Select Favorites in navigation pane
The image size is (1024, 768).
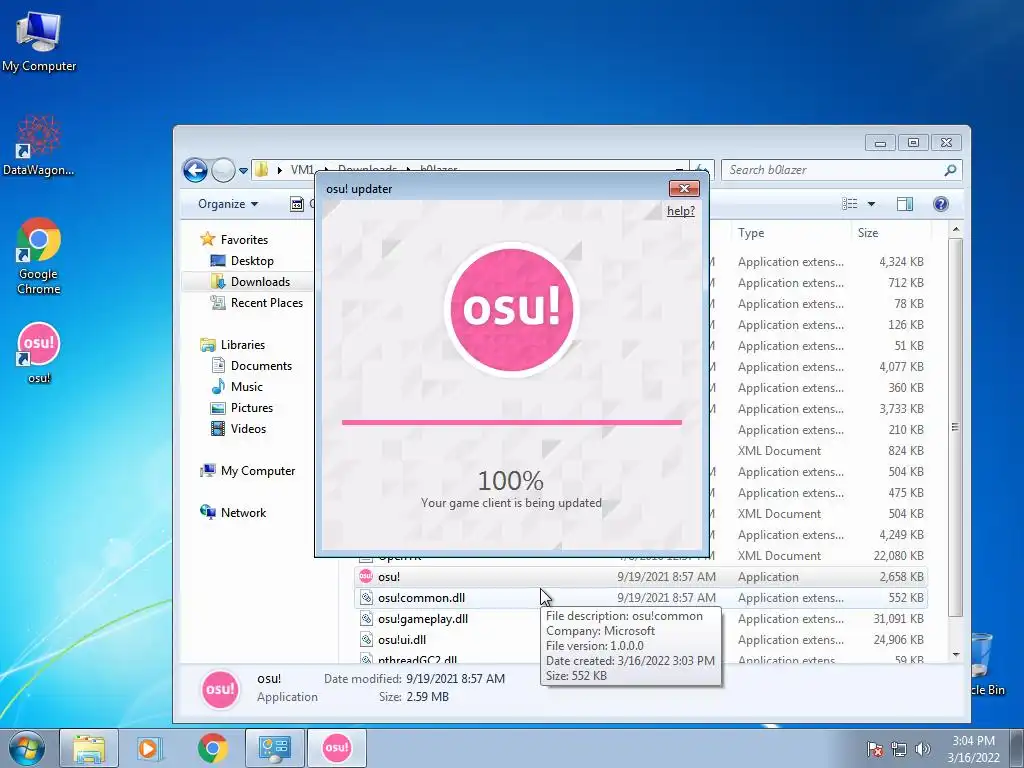(244, 240)
